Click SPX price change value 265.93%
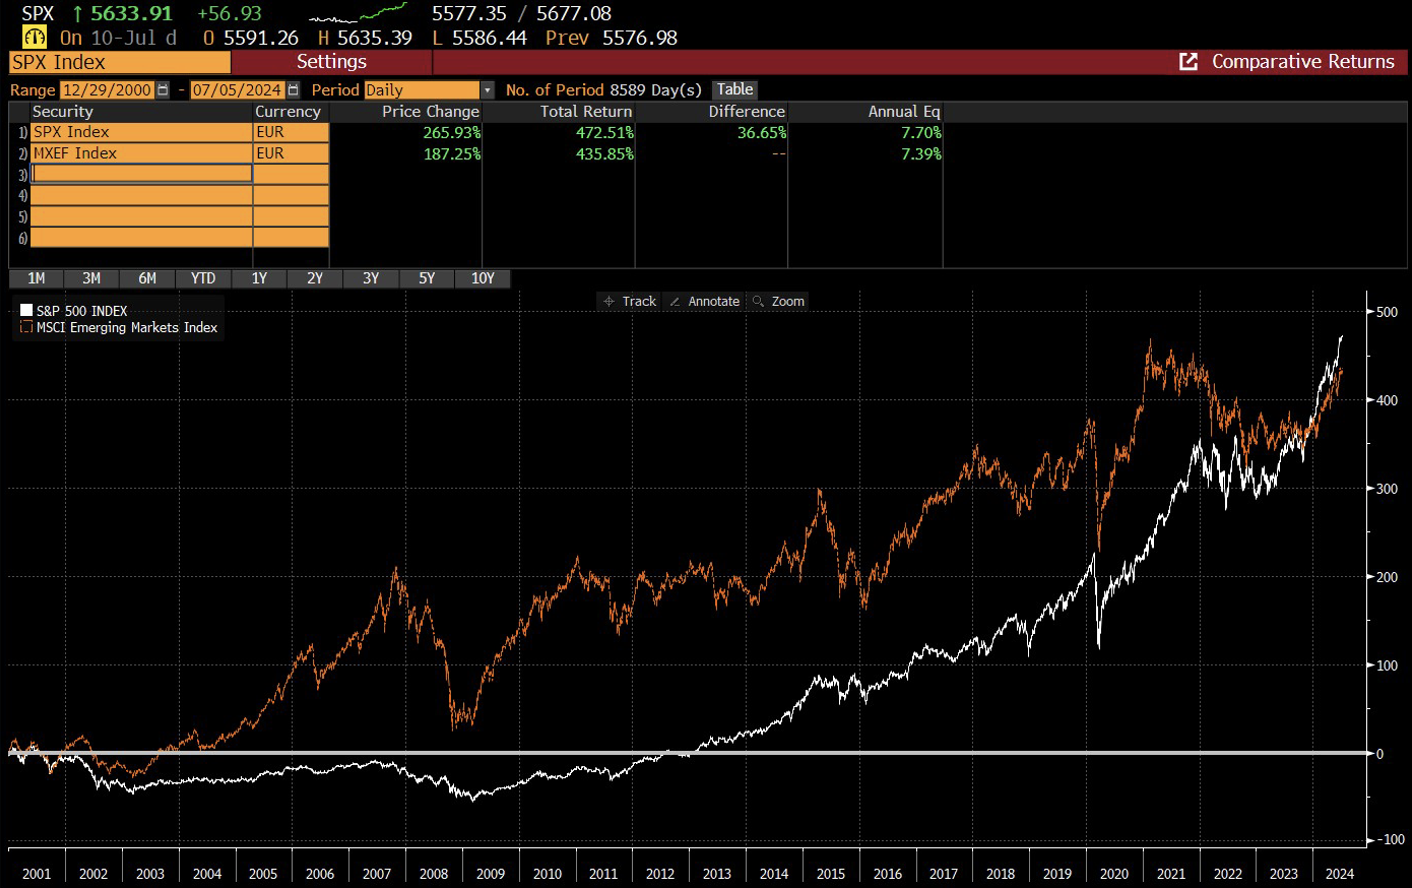The image size is (1412, 888). pos(452,132)
